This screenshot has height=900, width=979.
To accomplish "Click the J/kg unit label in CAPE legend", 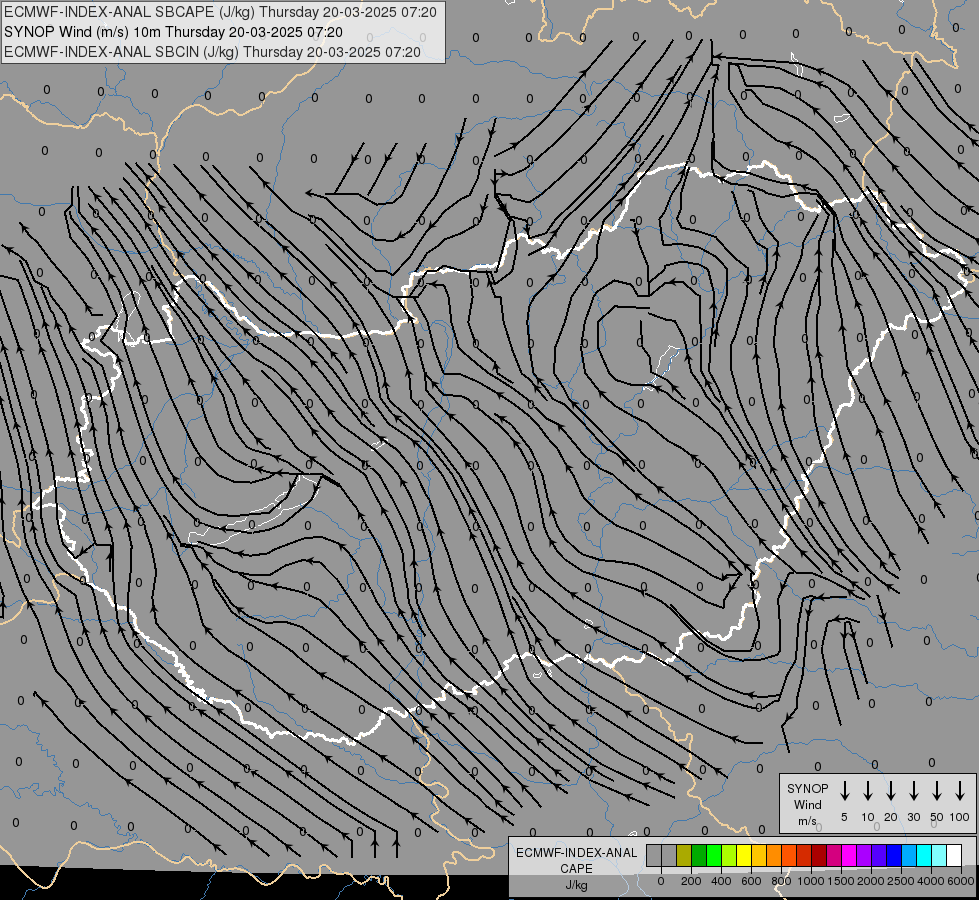I will (576, 885).
